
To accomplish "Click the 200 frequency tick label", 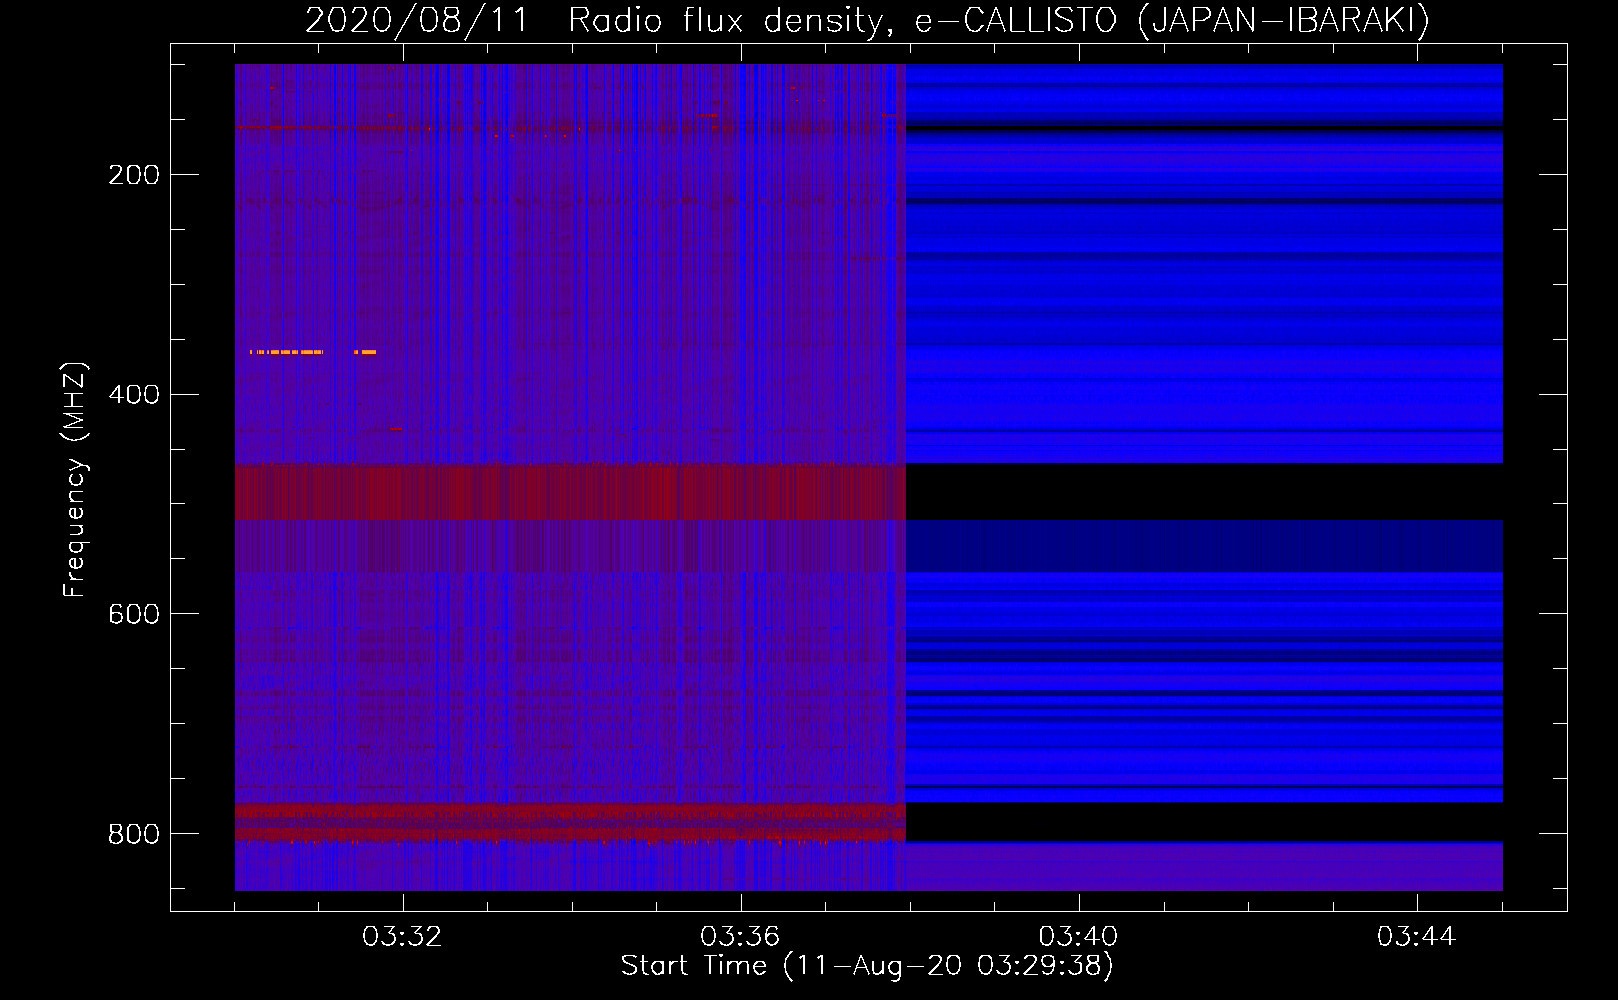I will 134,175.
